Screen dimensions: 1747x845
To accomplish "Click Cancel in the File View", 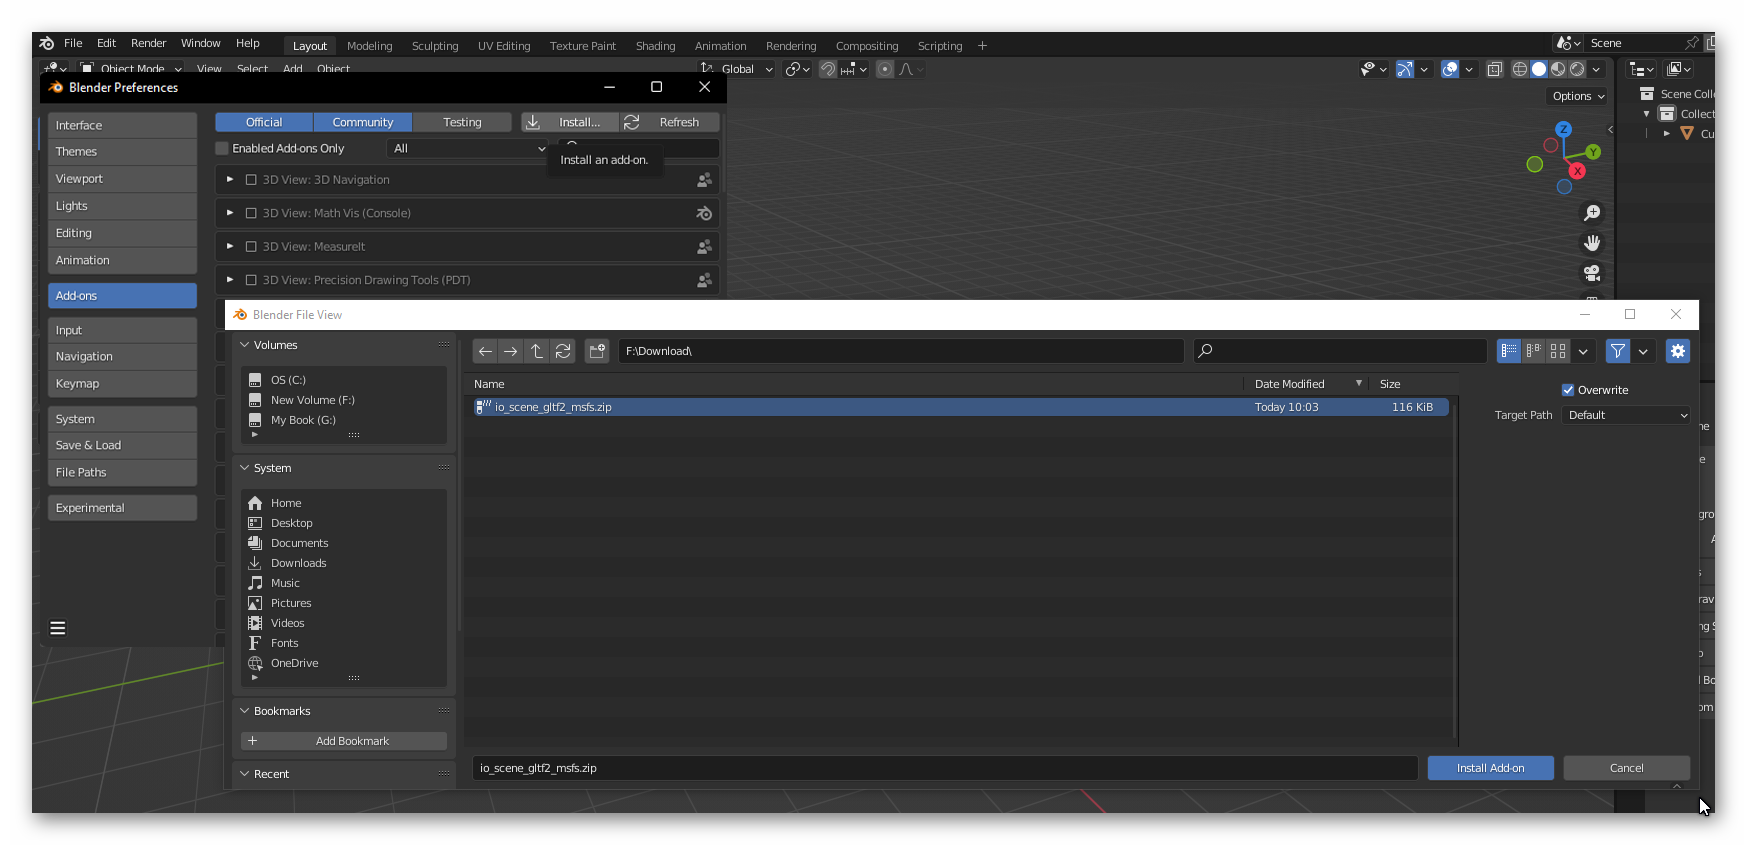I will coord(1626,768).
